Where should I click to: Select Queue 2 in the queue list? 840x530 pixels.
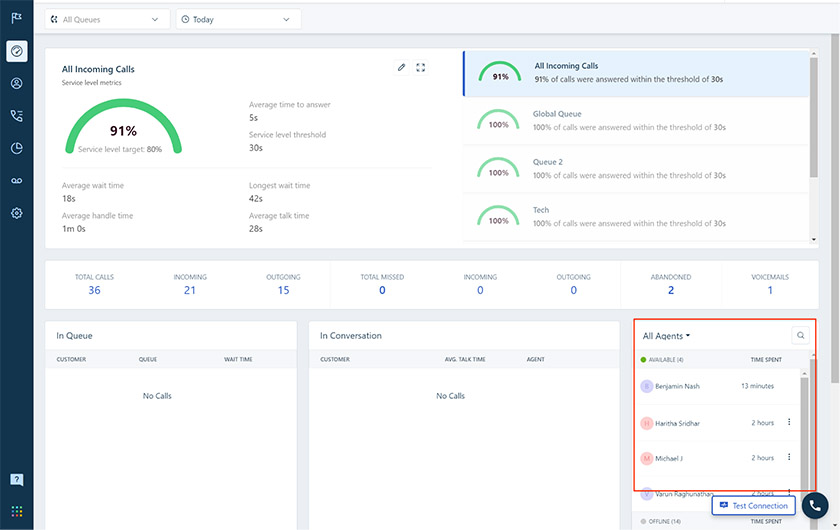click(636, 169)
